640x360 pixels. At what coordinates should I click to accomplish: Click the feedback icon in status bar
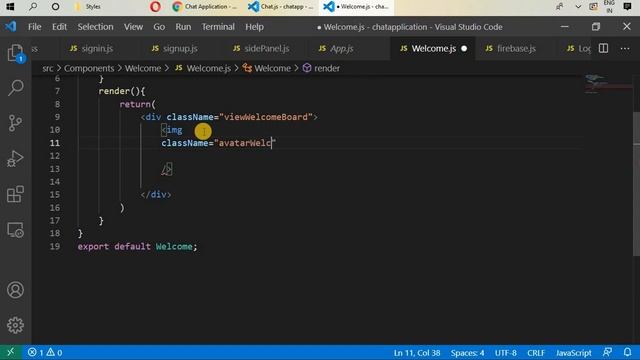[x=607, y=352]
